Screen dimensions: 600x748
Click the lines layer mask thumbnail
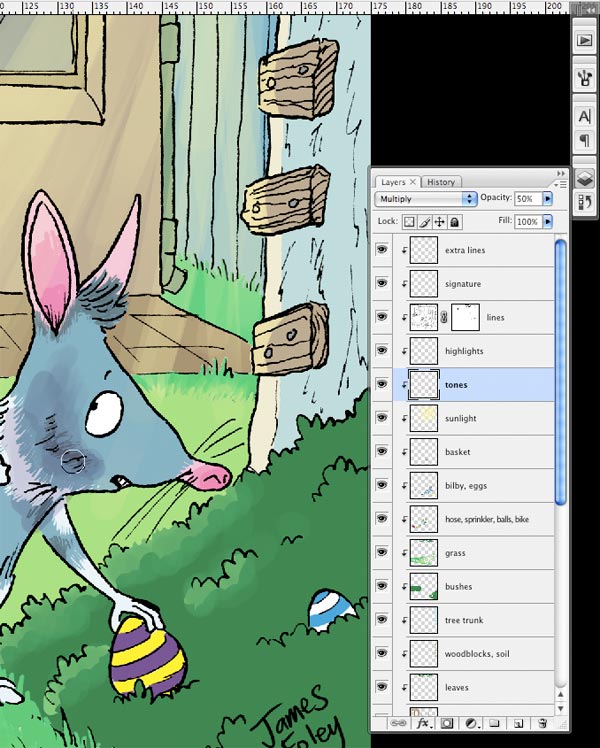(465, 317)
